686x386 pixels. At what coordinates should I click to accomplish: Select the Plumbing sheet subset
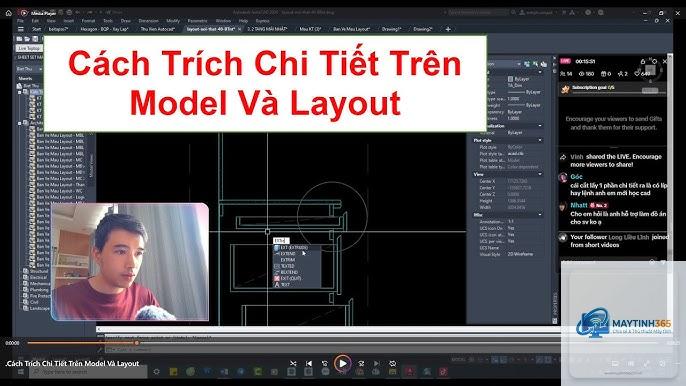(x=39, y=289)
